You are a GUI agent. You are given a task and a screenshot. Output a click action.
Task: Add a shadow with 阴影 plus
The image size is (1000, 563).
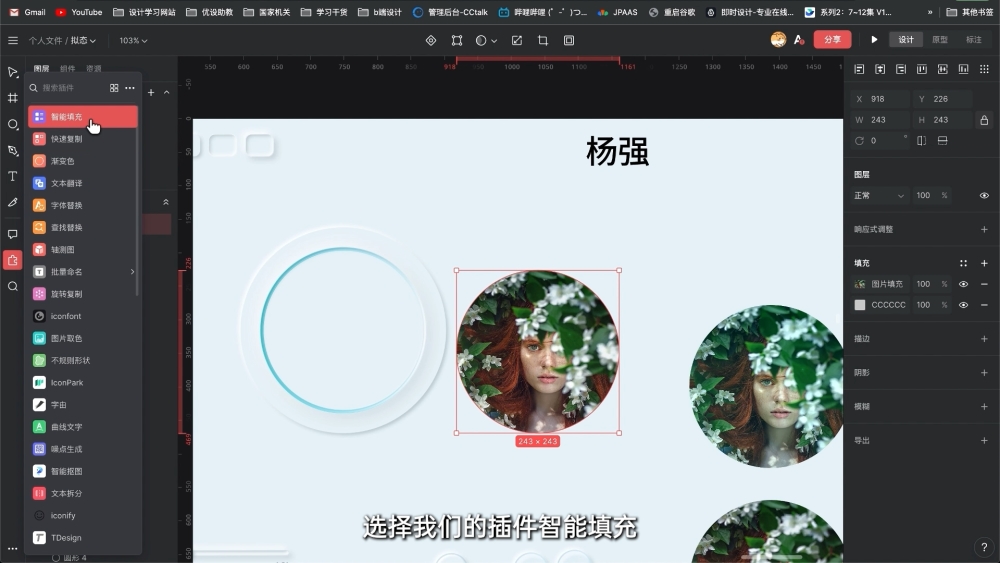tap(984, 372)
